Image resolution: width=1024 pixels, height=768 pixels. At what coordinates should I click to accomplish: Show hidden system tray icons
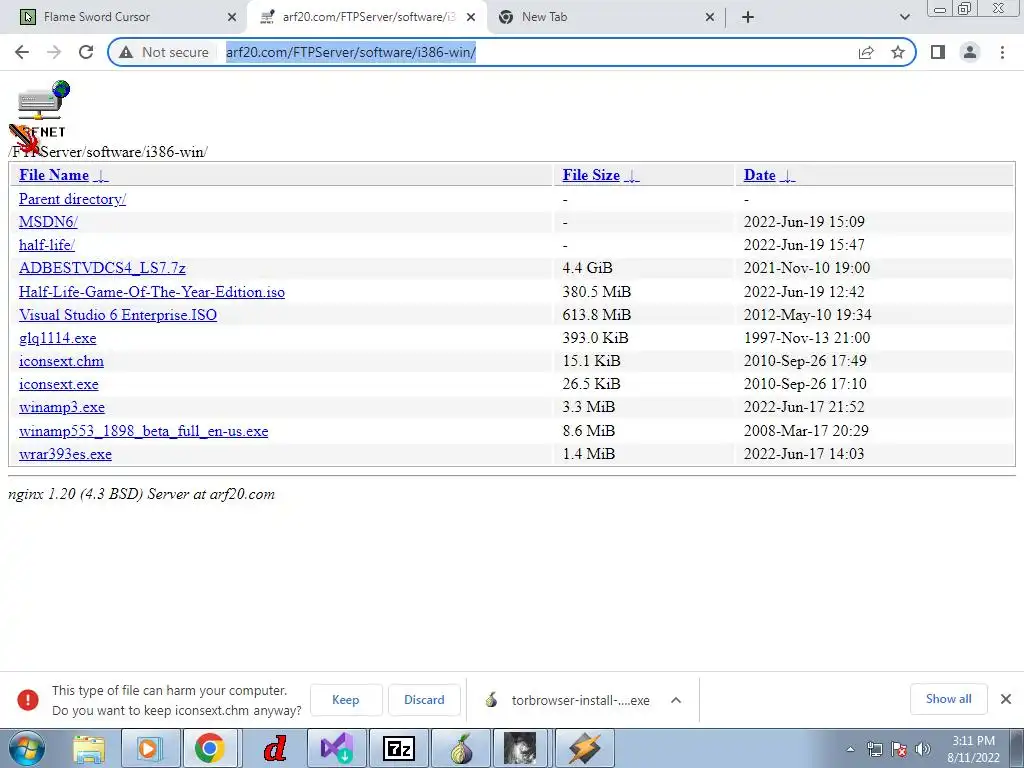click(x=850, y=749)
